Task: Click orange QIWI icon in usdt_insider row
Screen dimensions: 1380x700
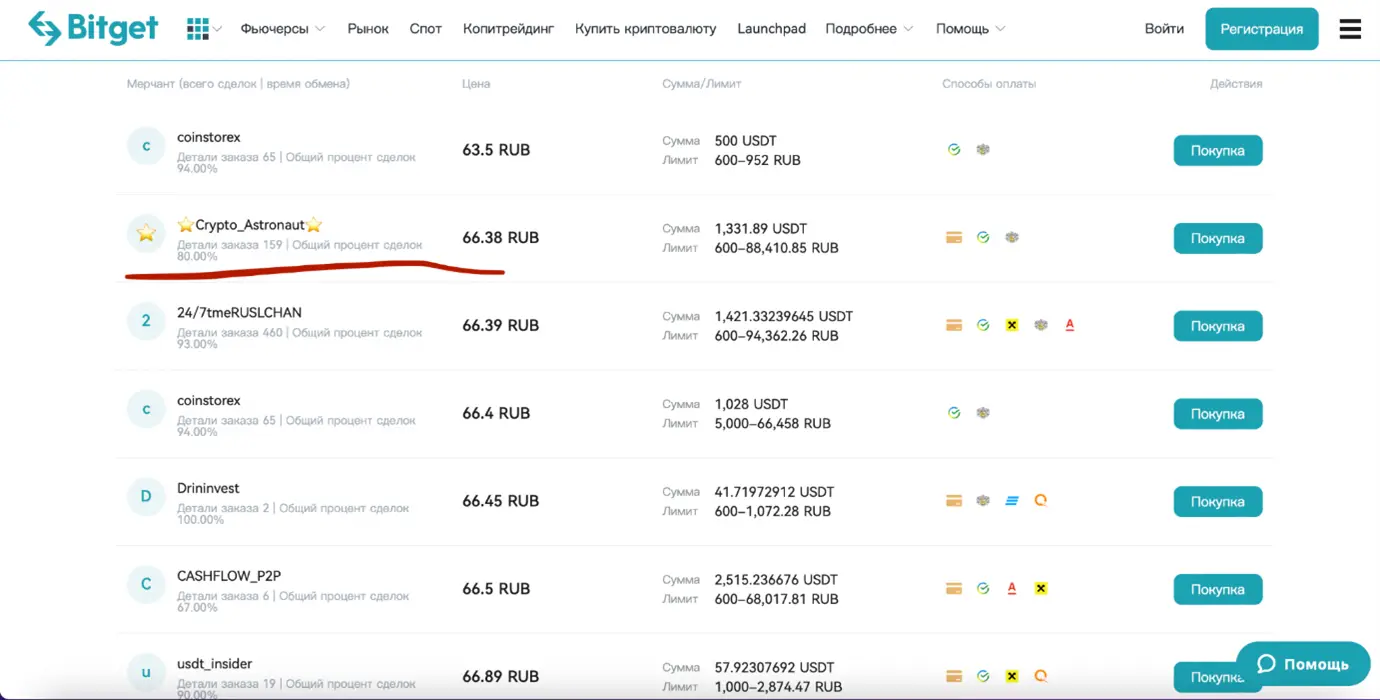Action: tap(1041, 677)
